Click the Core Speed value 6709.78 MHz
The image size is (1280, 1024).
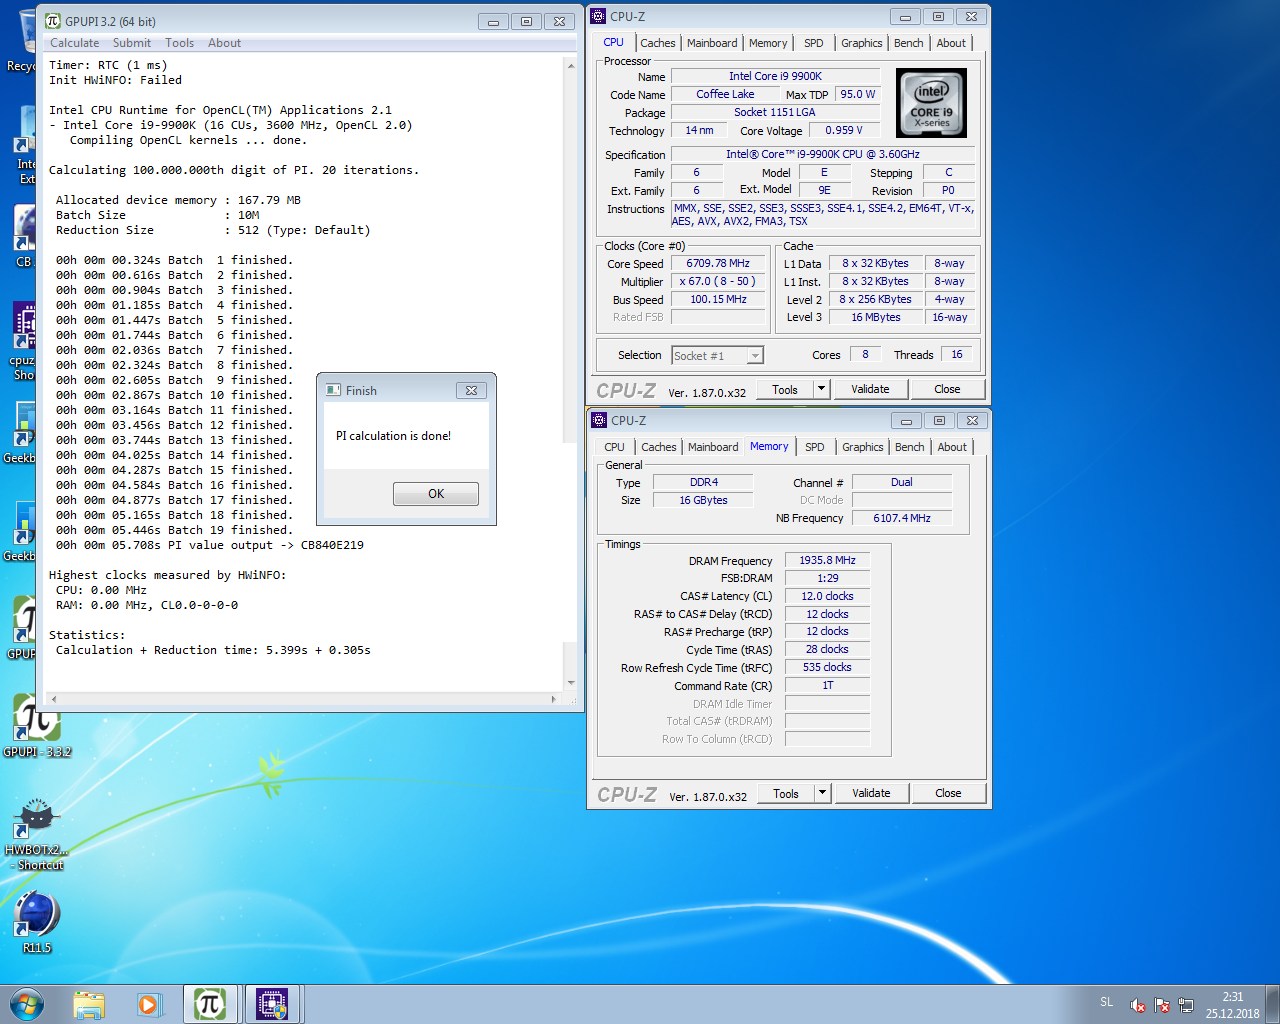[x=718, y=264]
